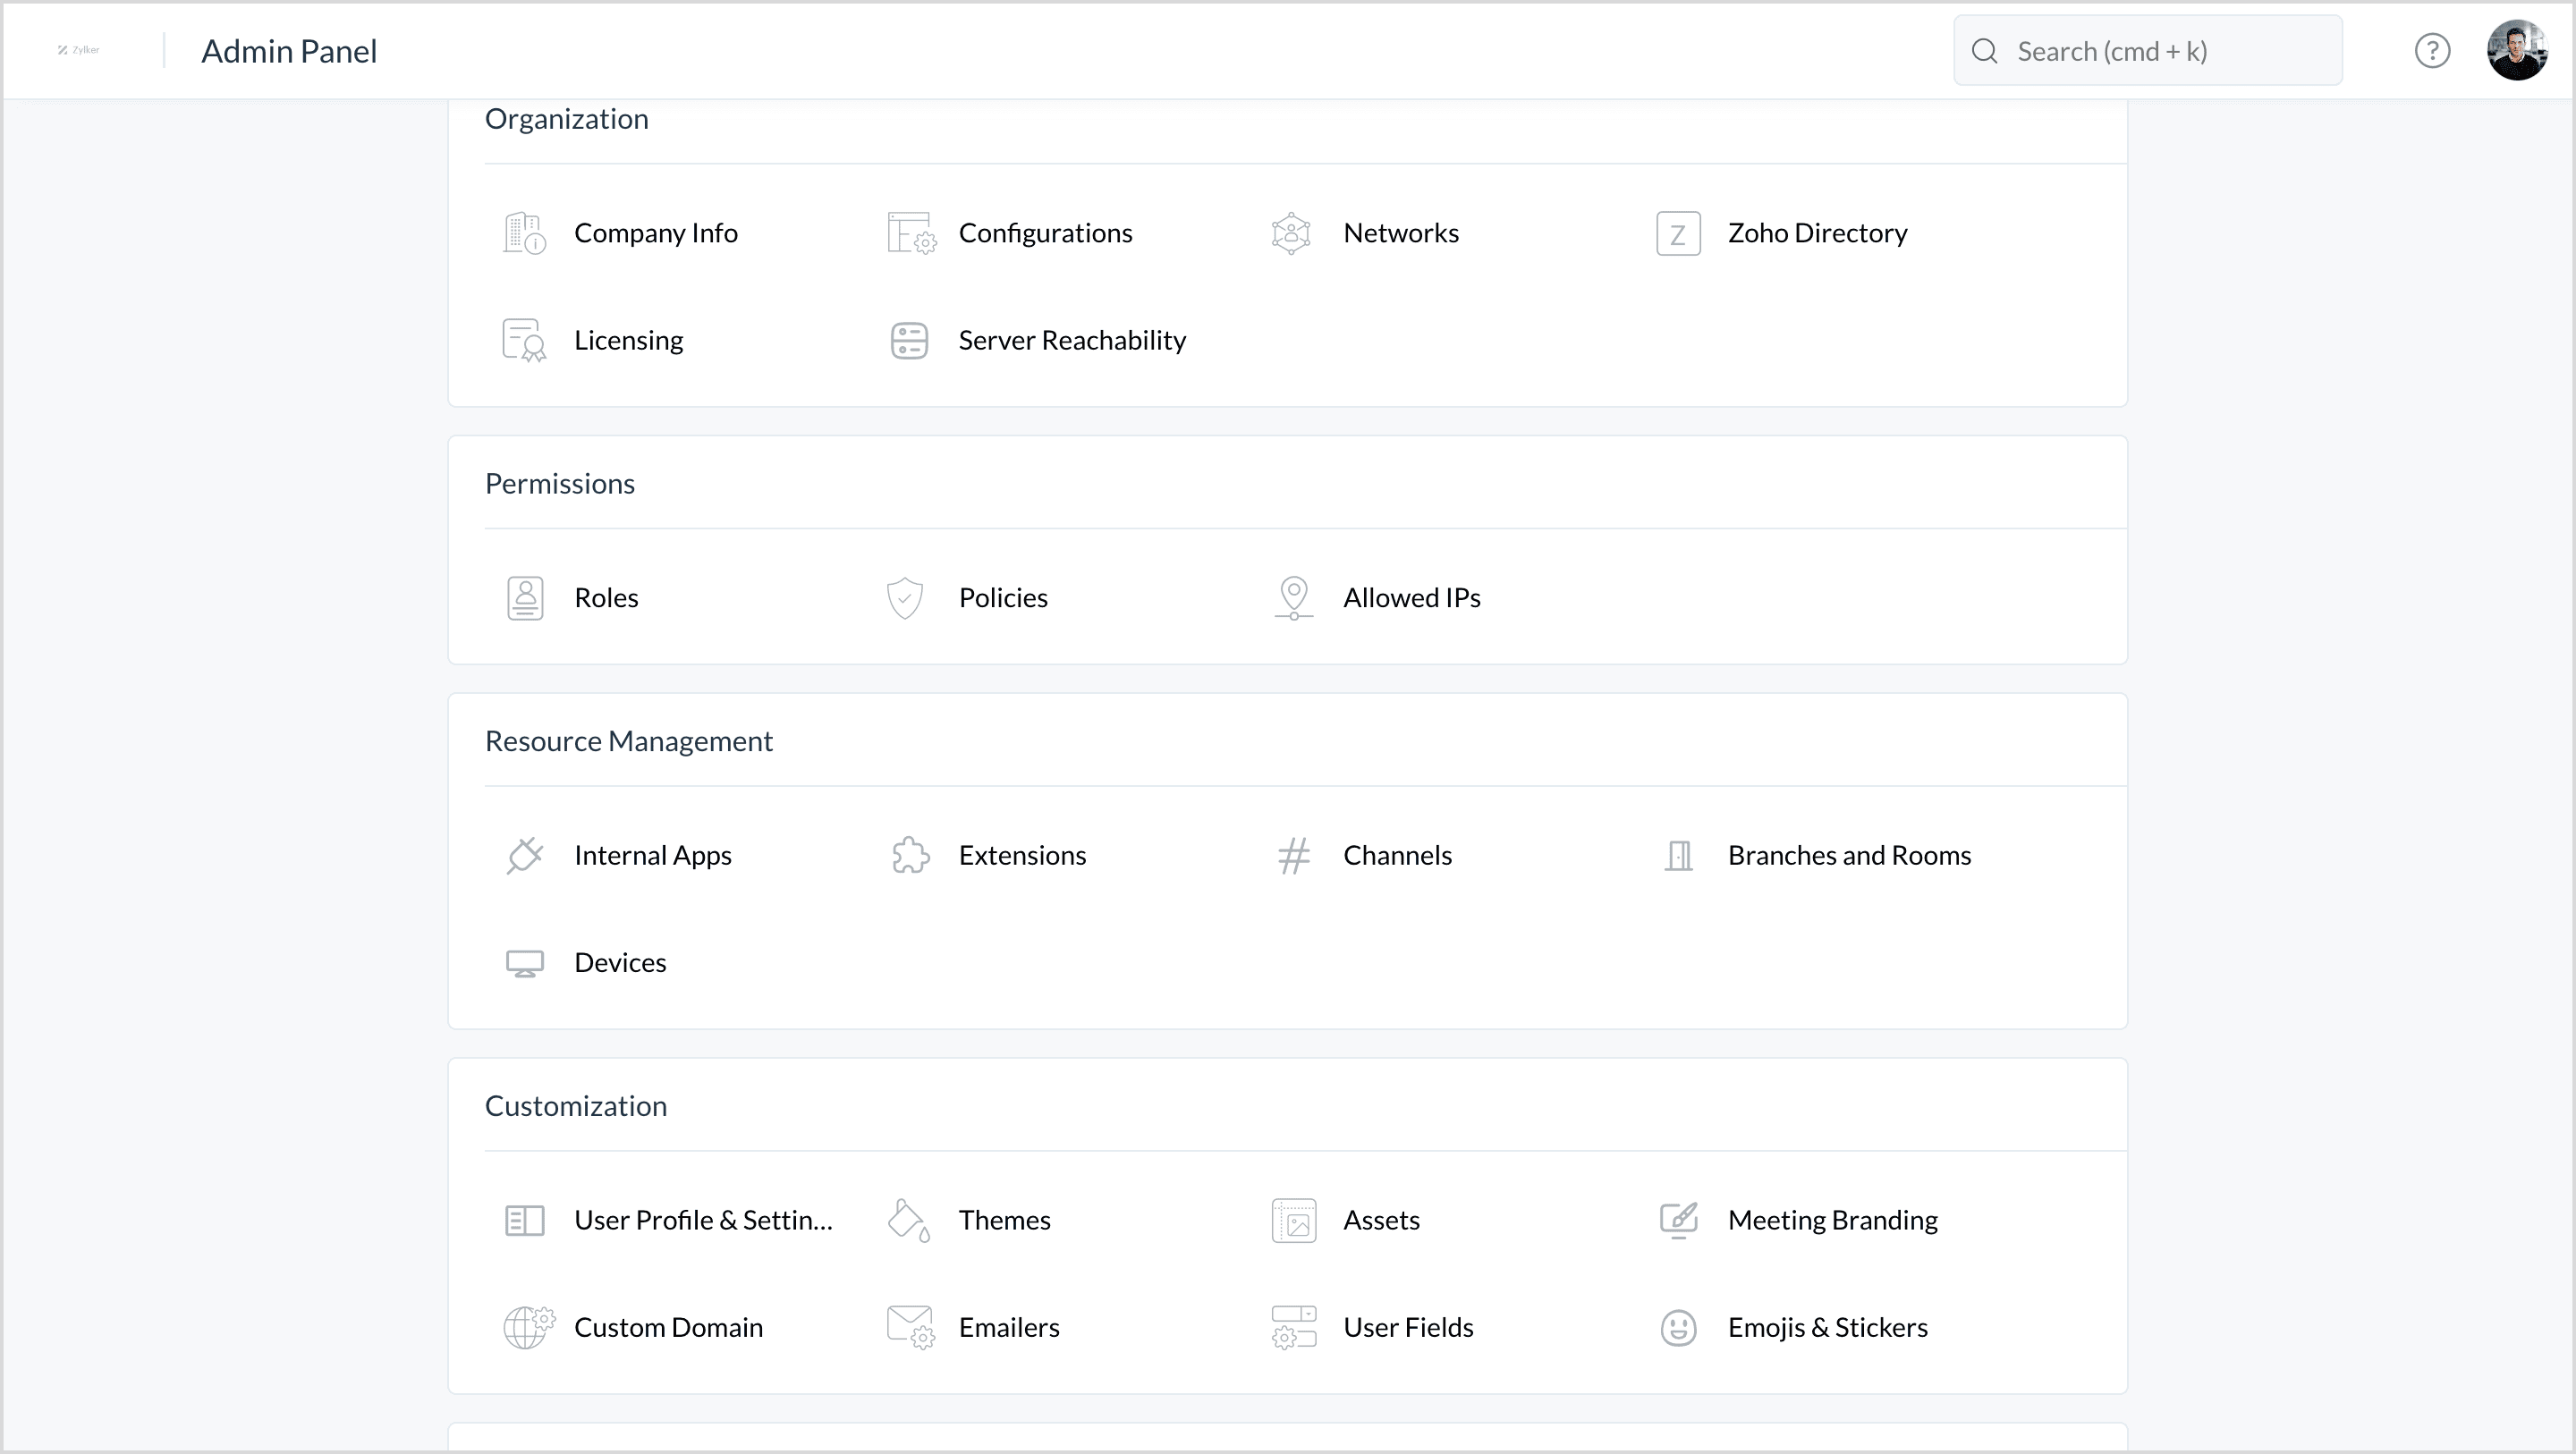The width and height of the screenshot is (2576, 1454).
Task: Open Branches and Rooms link
Action: (x=1849, y=856)
